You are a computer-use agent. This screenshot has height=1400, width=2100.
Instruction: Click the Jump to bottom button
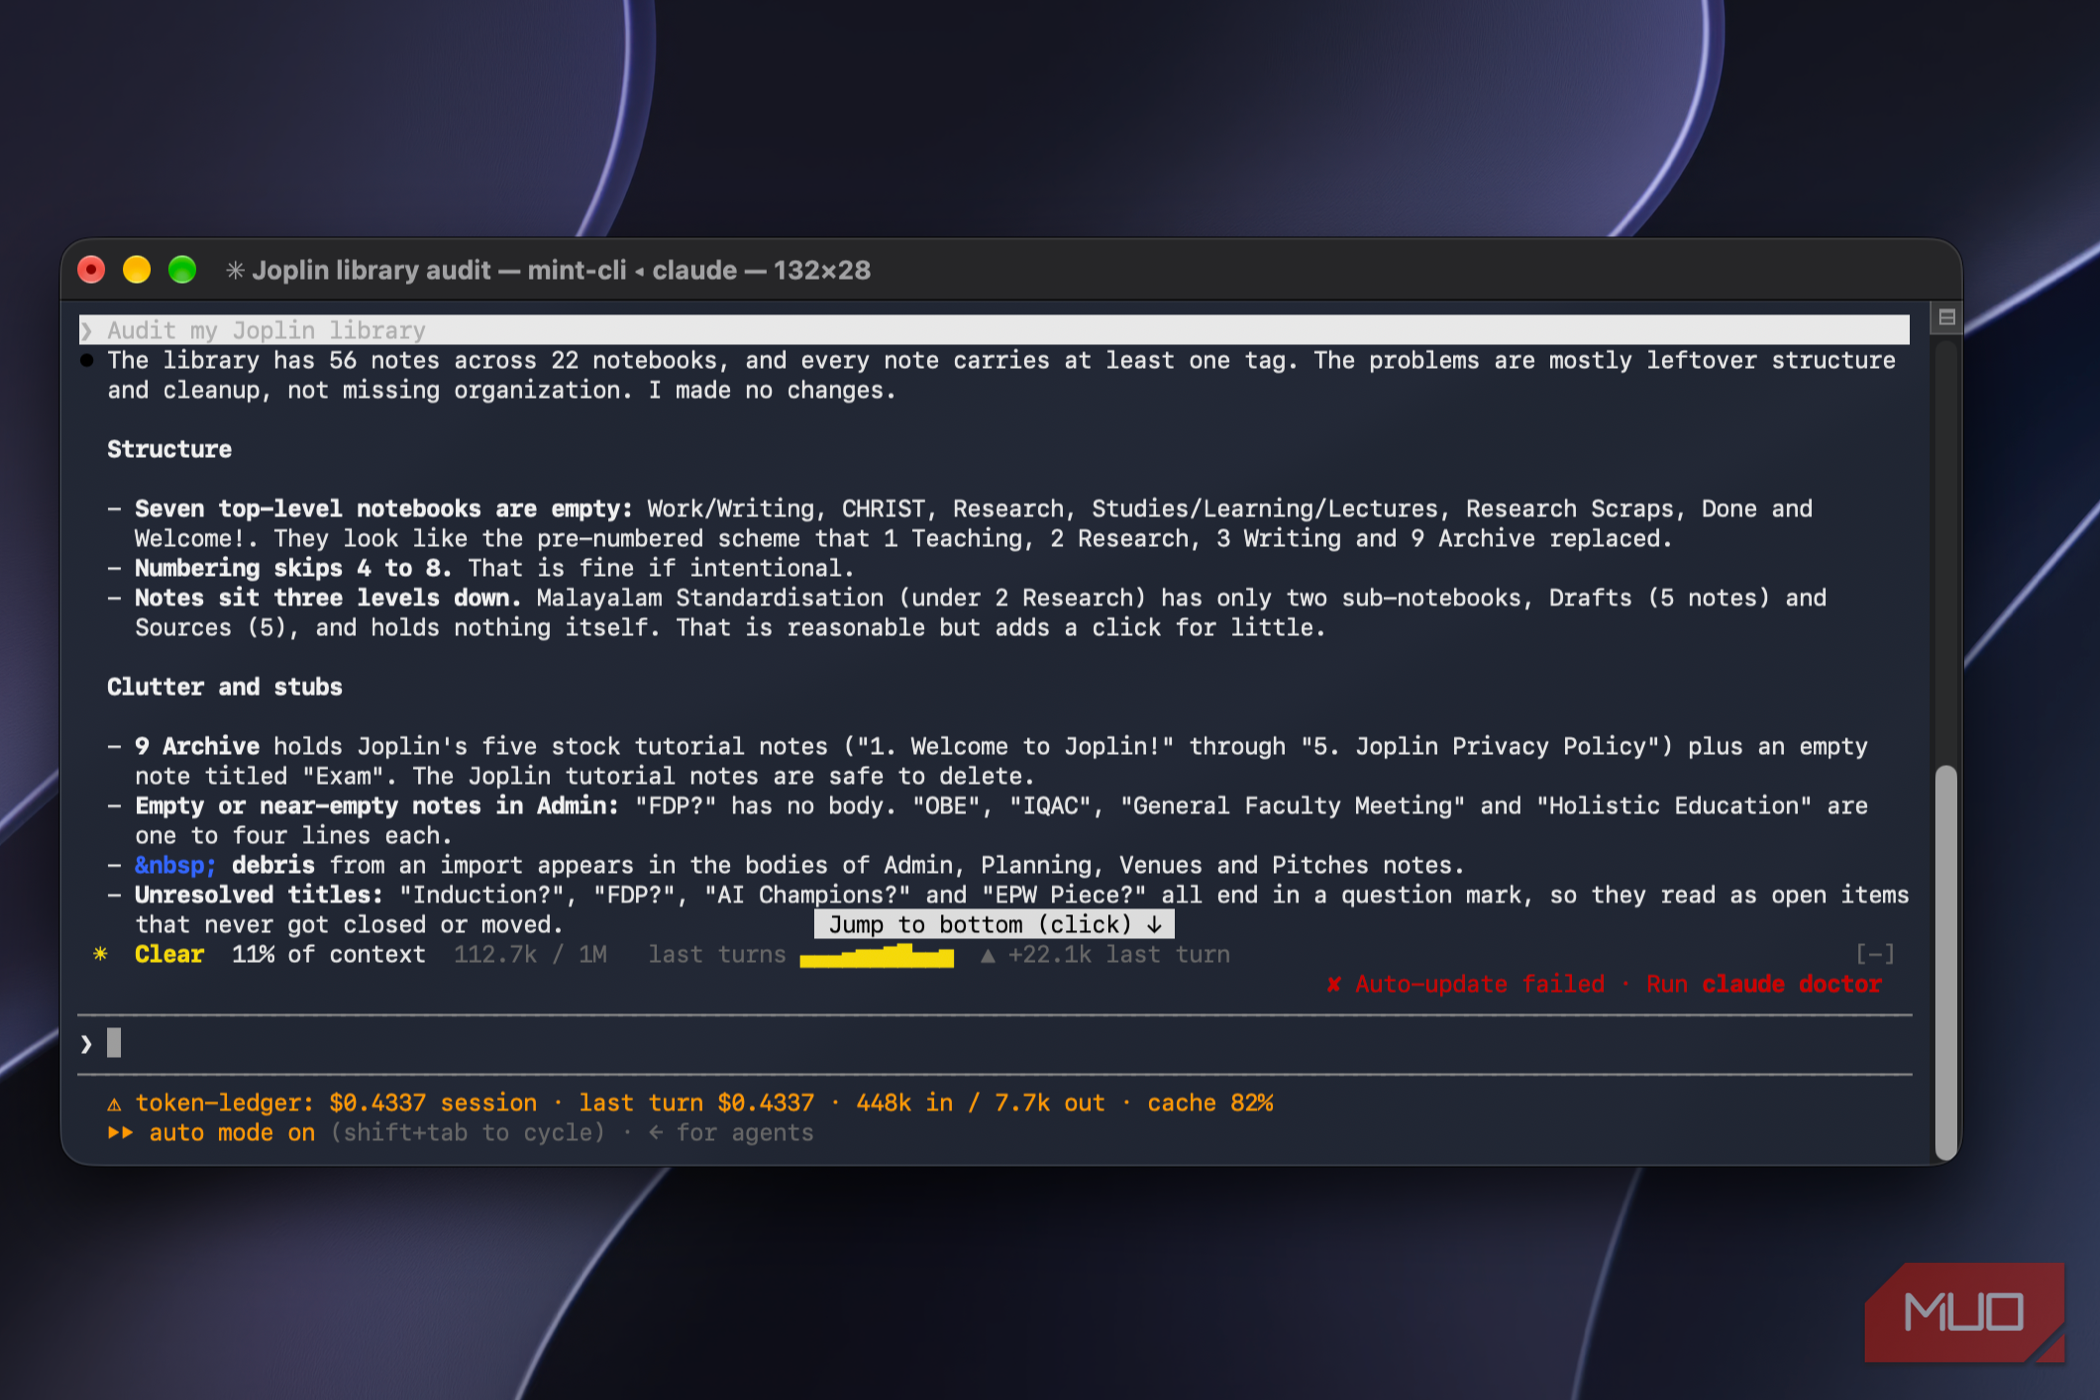click(994, 924)
